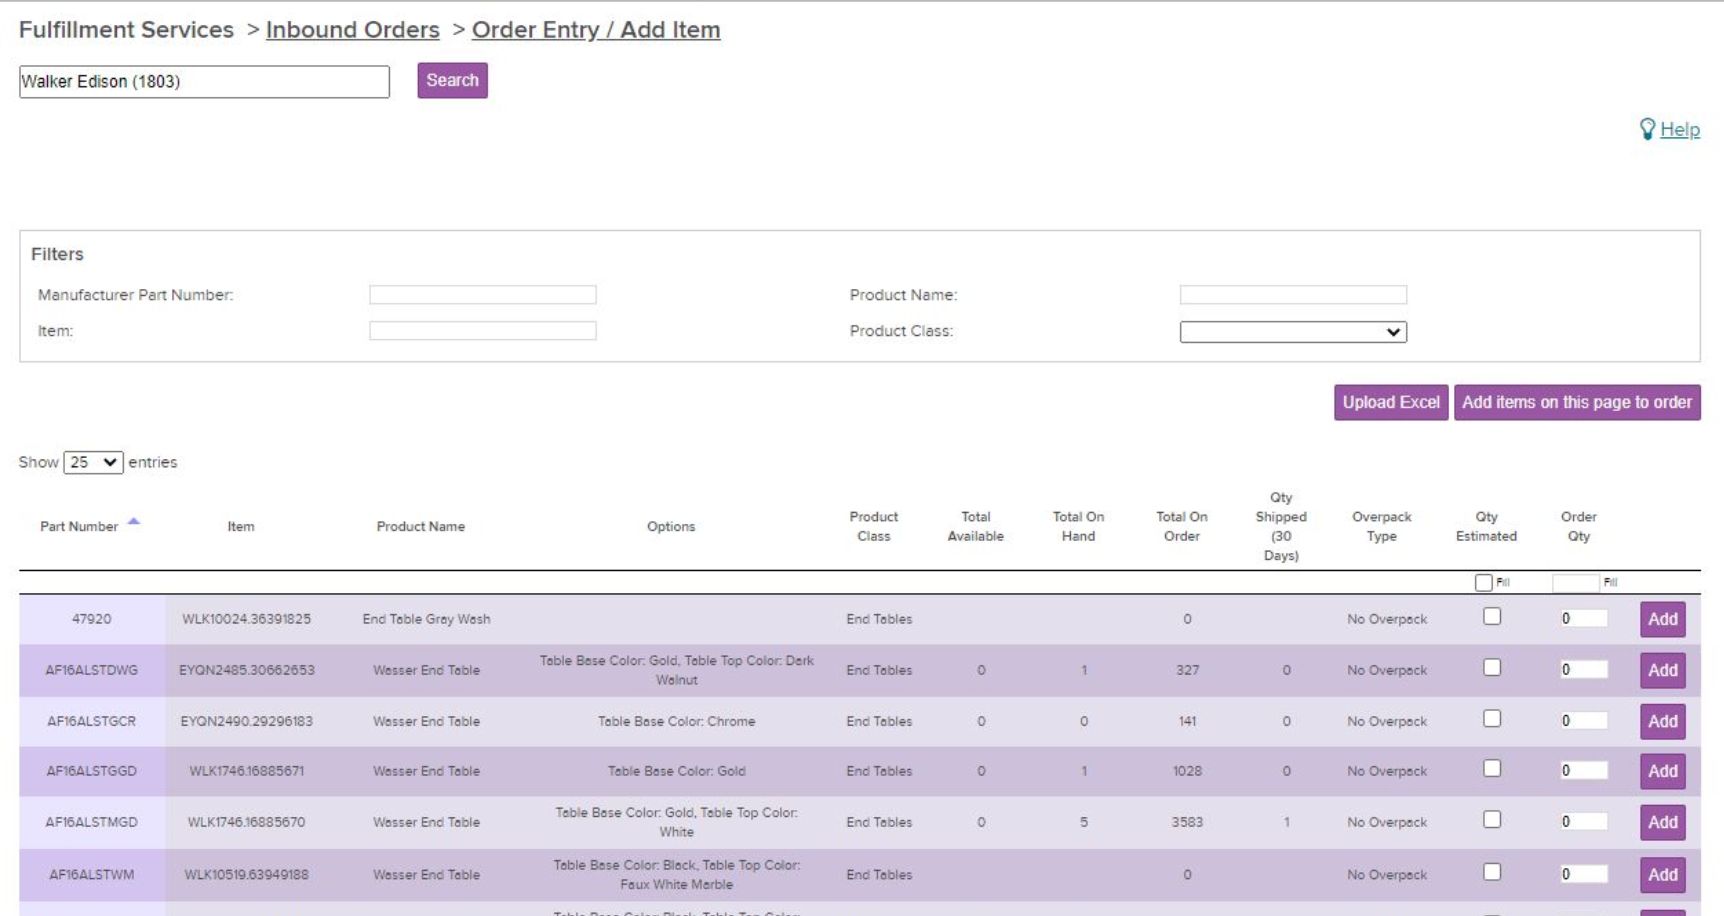Check Qty Estimated for AF16ALSTMGD row
This screenshot has width=1724, height=916.
[x=1492, y=819]
